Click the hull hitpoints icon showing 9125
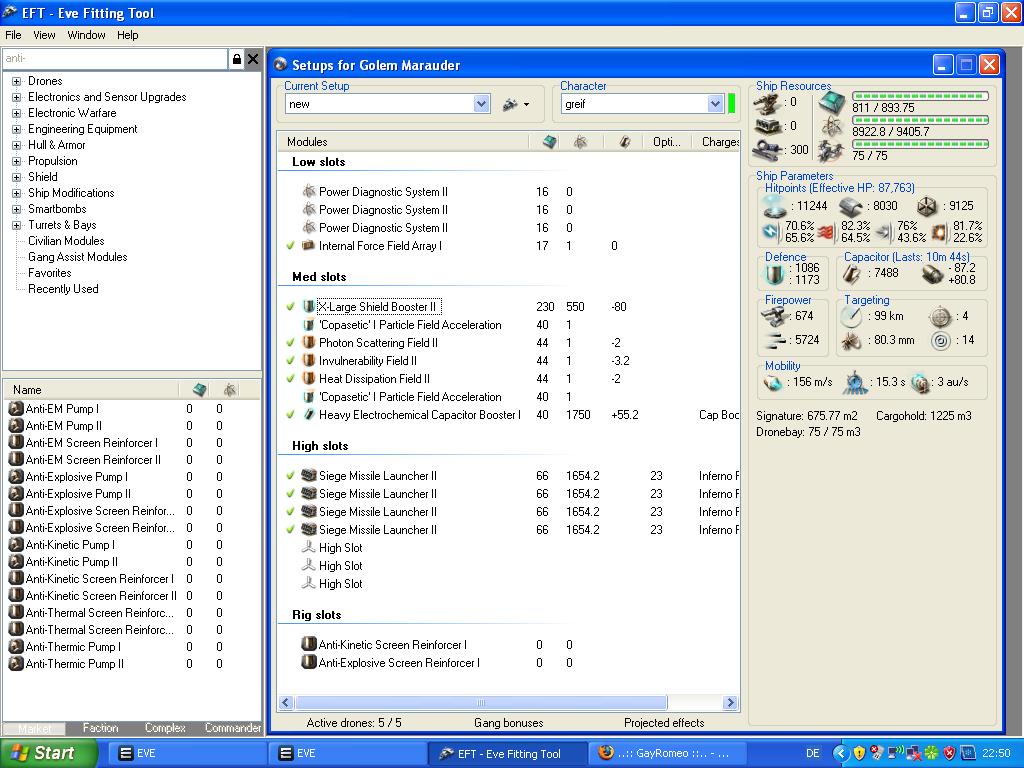Viewport: 1024px width, 768px height. tap(926, 207)
